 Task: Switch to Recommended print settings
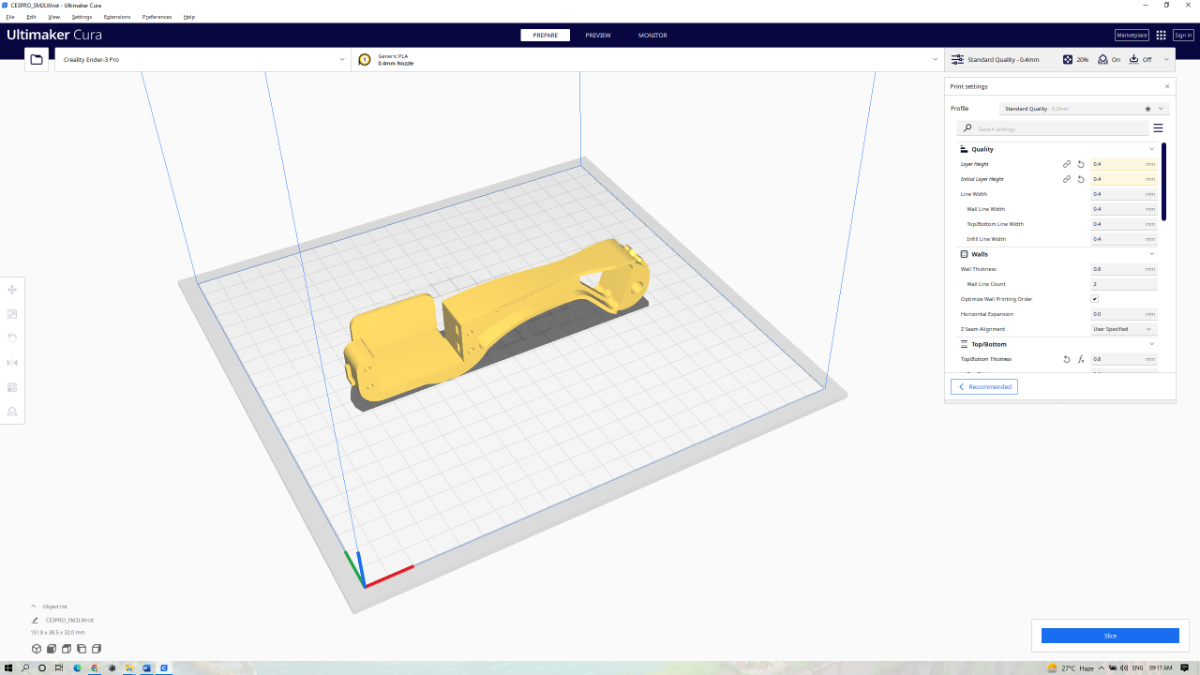pos(984,387)
